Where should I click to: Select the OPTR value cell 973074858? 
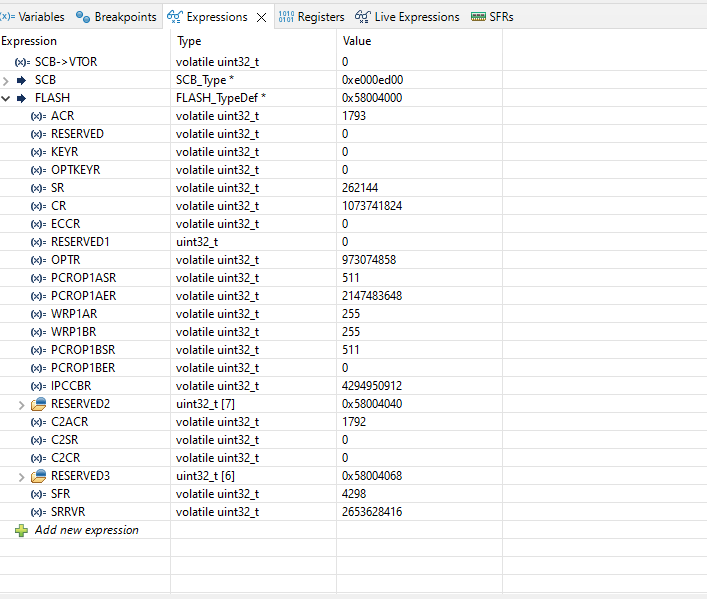(x=369, y=260)
